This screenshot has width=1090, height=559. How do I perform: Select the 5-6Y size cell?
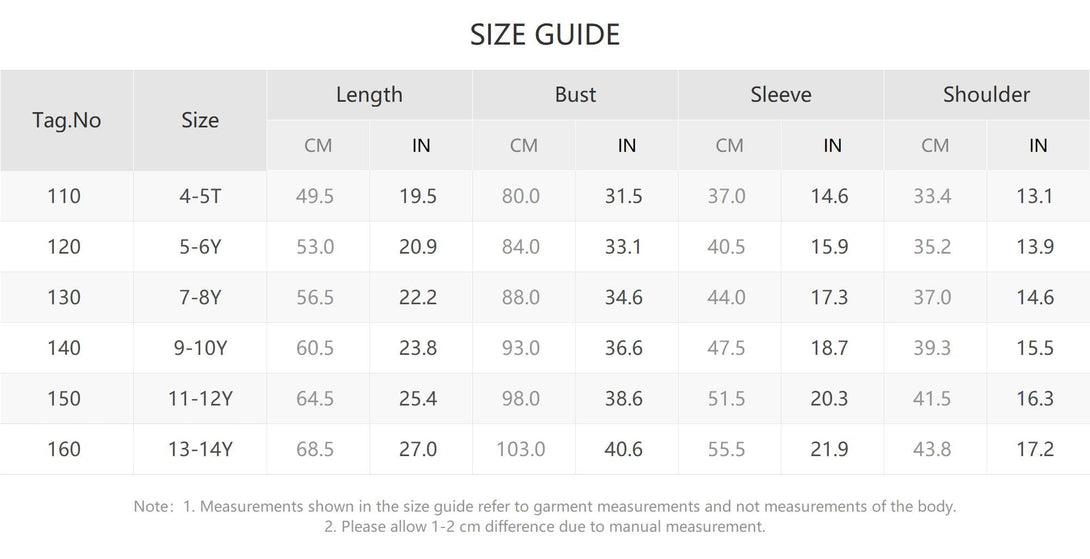tap(200, 247)
